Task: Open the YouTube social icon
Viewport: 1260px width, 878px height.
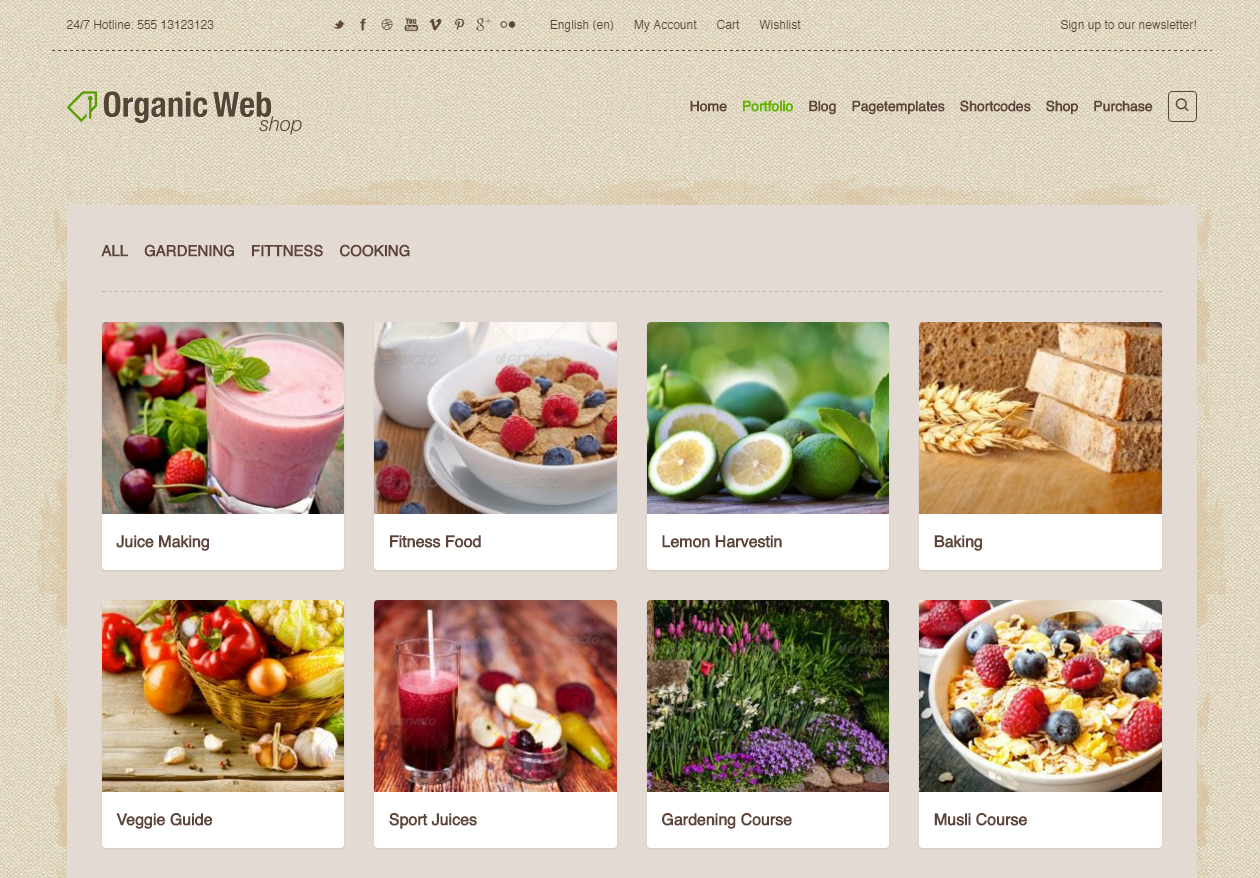Action: coord(411,25)
